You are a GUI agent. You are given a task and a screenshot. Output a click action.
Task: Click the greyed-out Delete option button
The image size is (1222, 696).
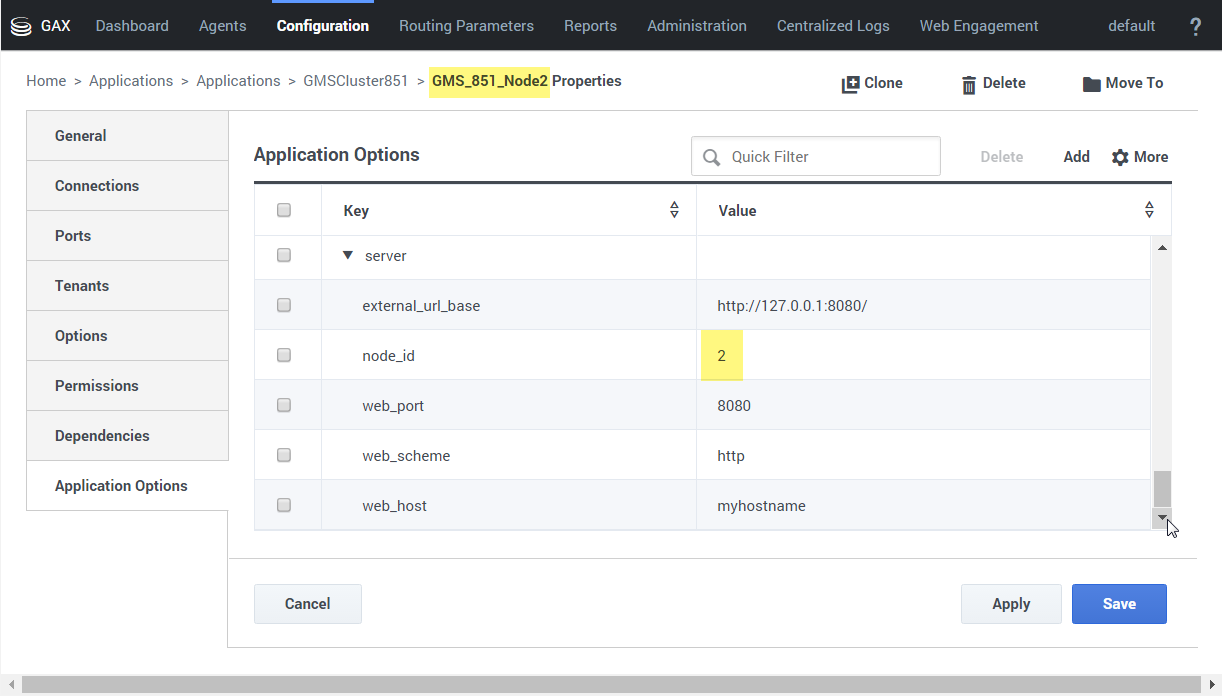1001,157
